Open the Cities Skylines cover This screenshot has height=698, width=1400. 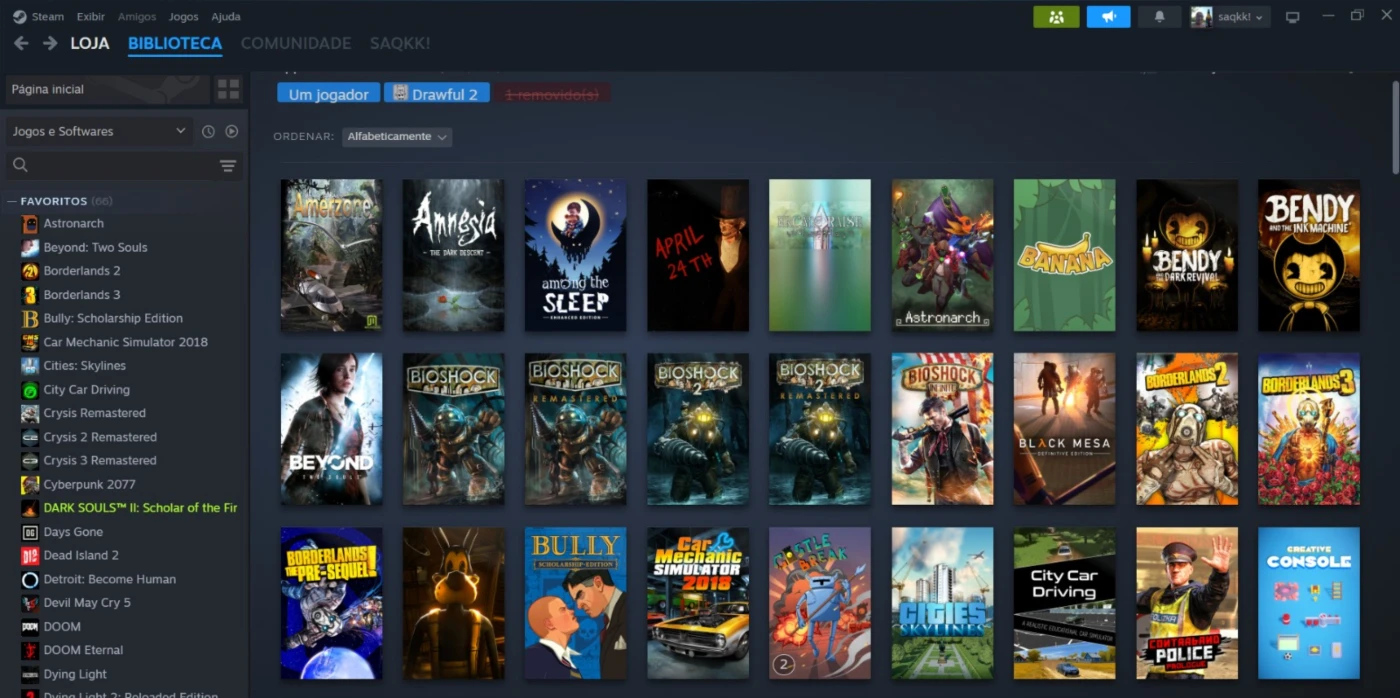[942, 603]
